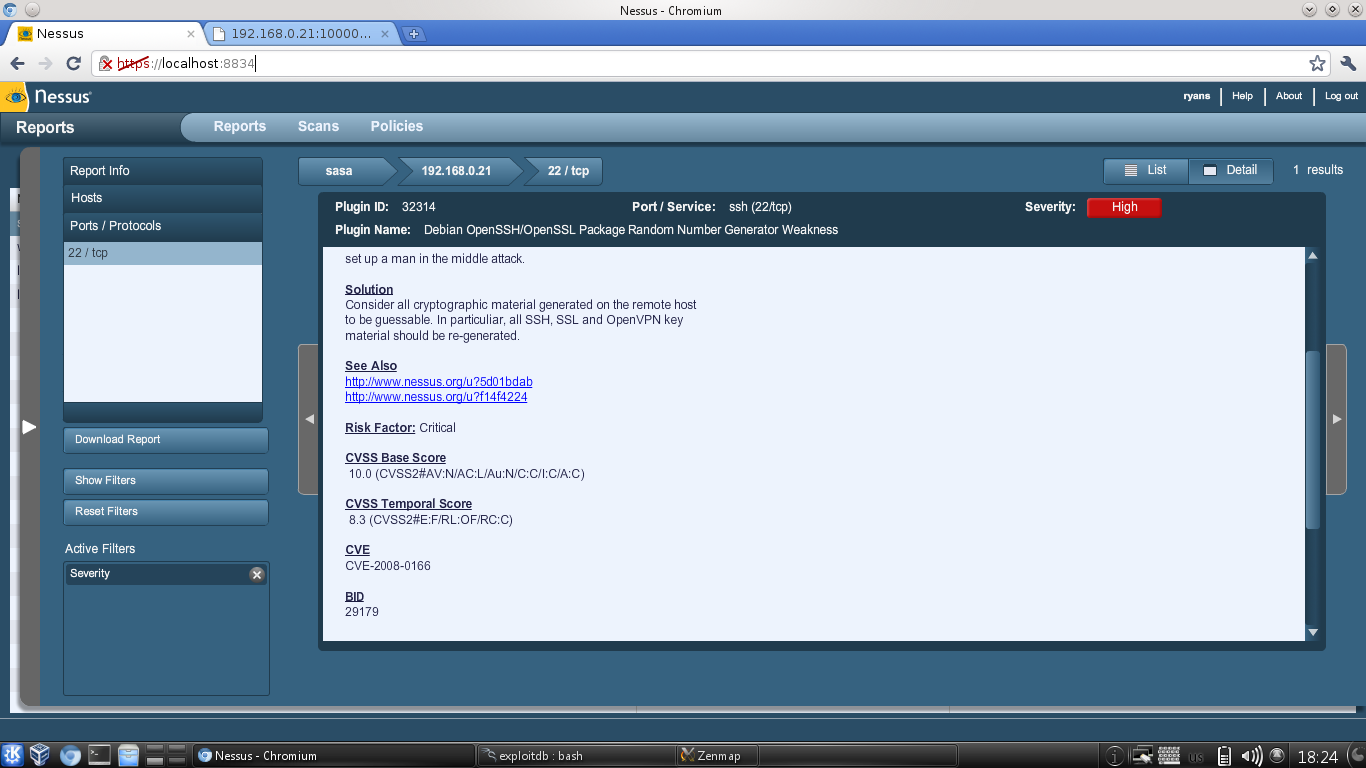Click the browser forward arrow
The width and height of the screenshot is (1366, 768).
coord(45,63)
